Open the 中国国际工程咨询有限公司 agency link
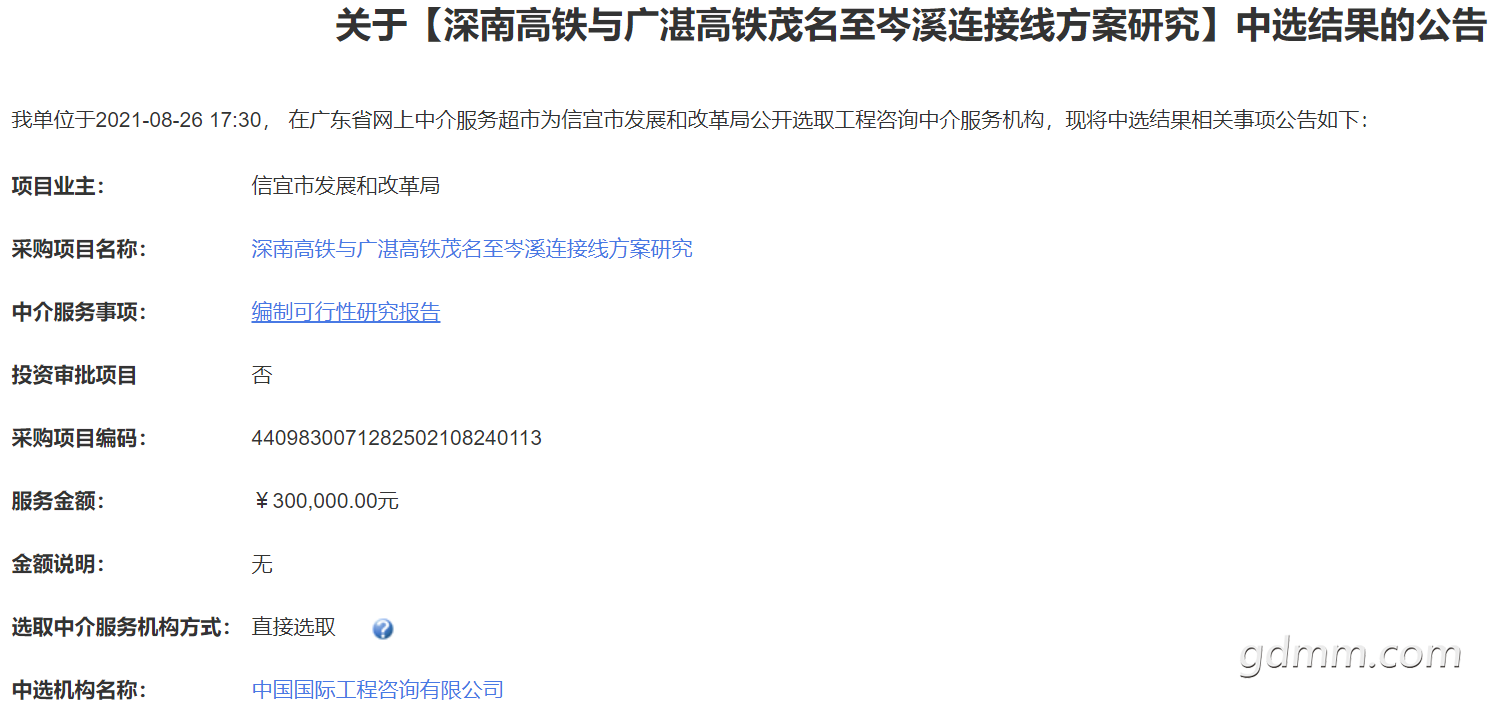 point(378,690)
